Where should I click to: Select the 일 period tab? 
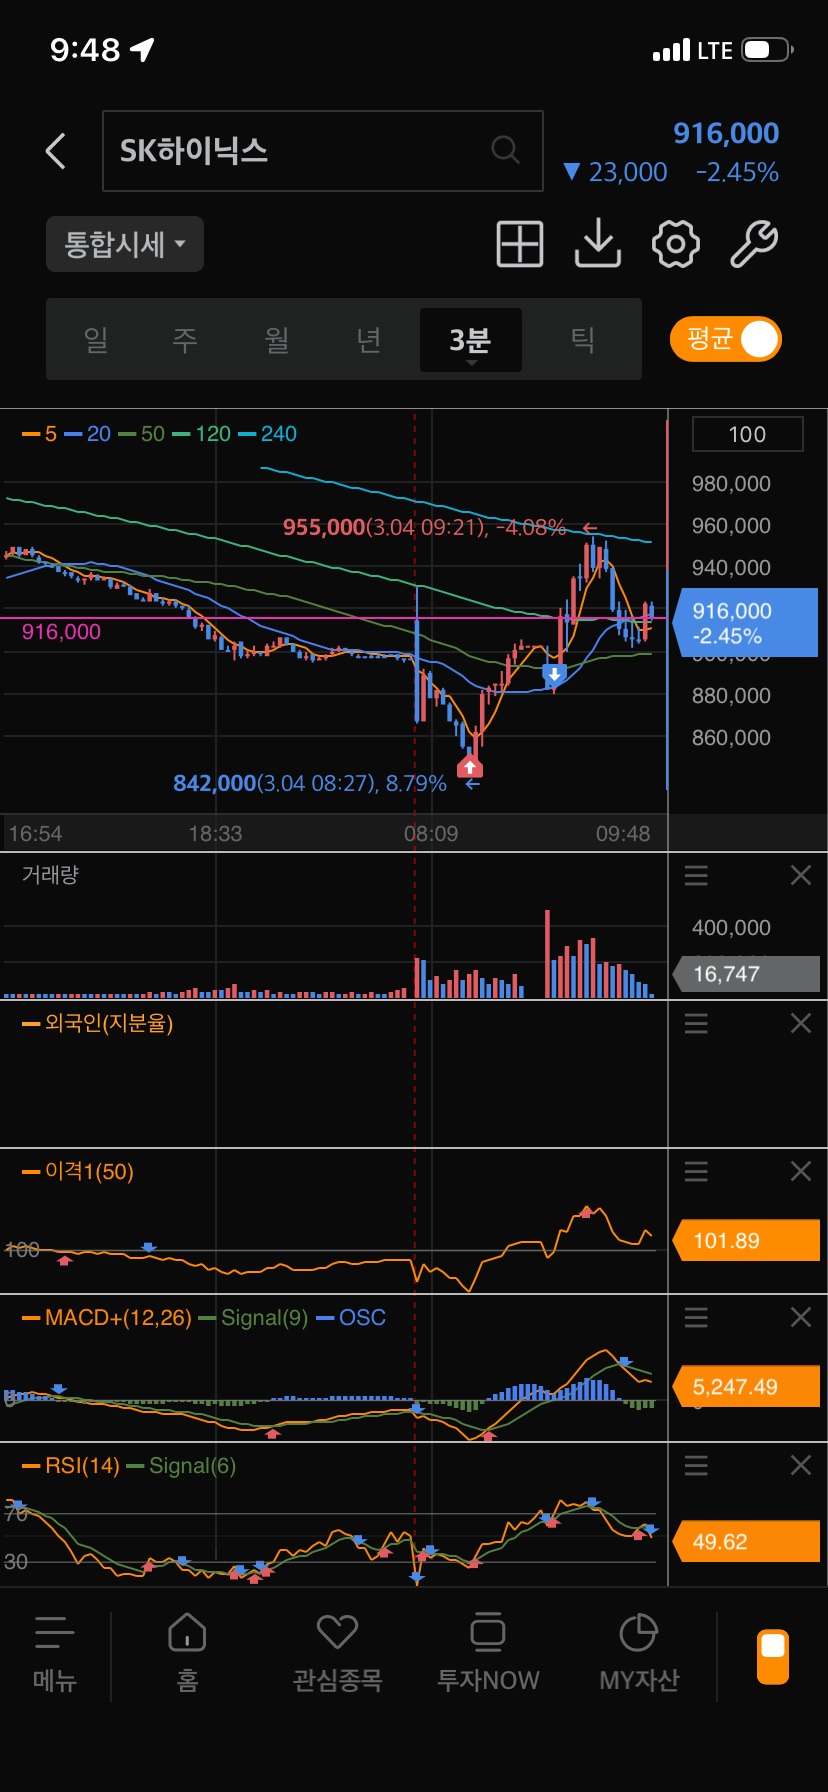[x=96, y=340]
